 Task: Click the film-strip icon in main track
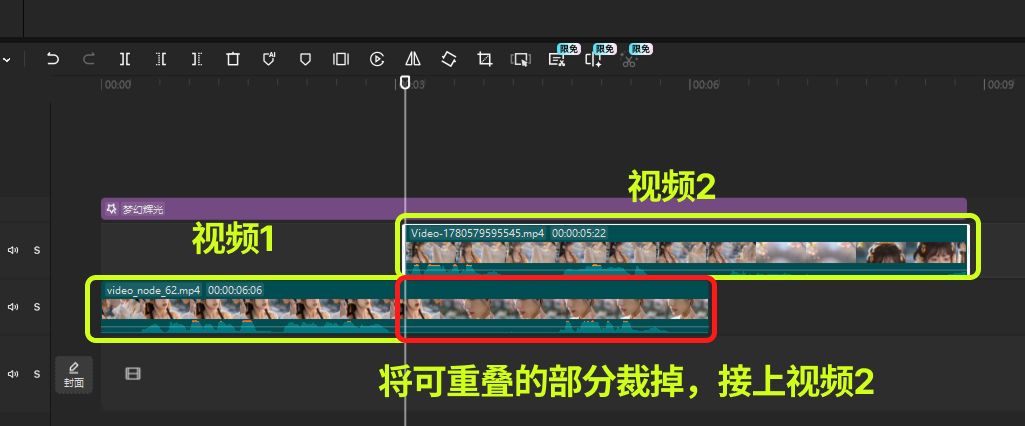click(x=133, y=374)
